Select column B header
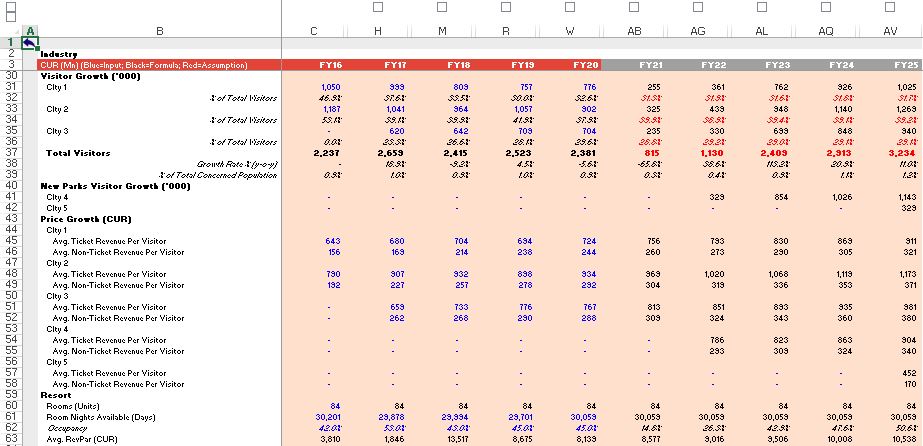 point(160,31)
